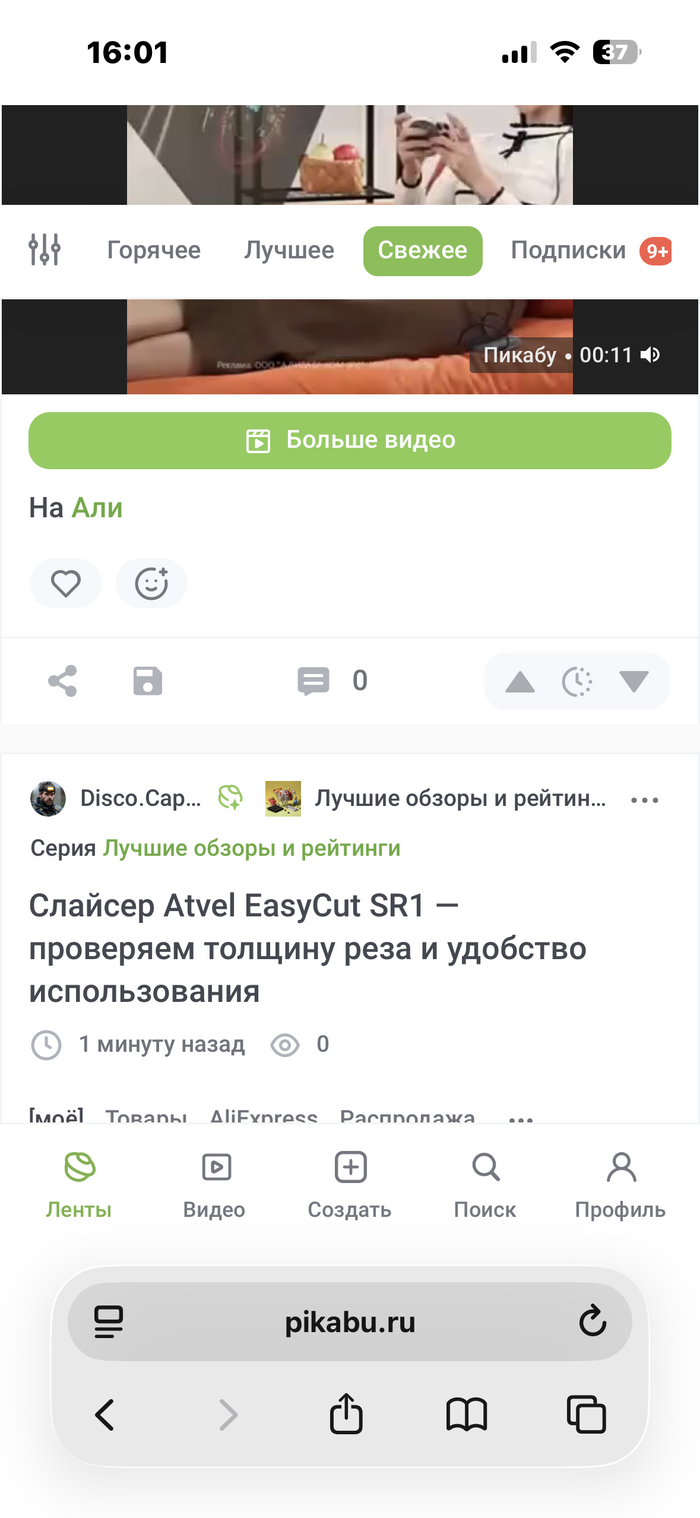The width and height of the screenshot is (700, 1518).
Task: Upvote the post
Action: (520, 682)
